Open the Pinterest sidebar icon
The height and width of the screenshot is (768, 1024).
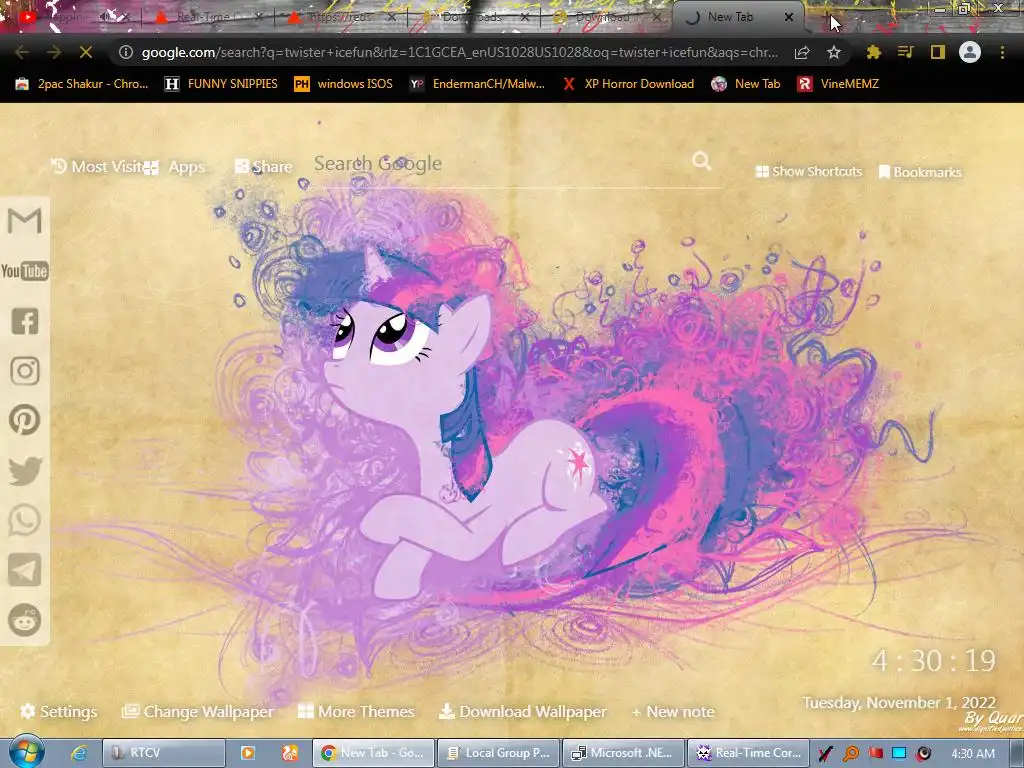(x=24, y=420)
